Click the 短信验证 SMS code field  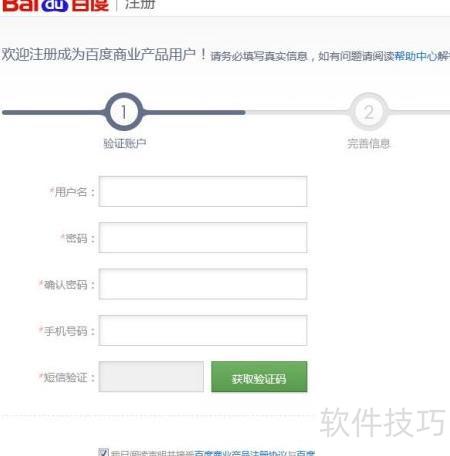(x=151, y=377)
